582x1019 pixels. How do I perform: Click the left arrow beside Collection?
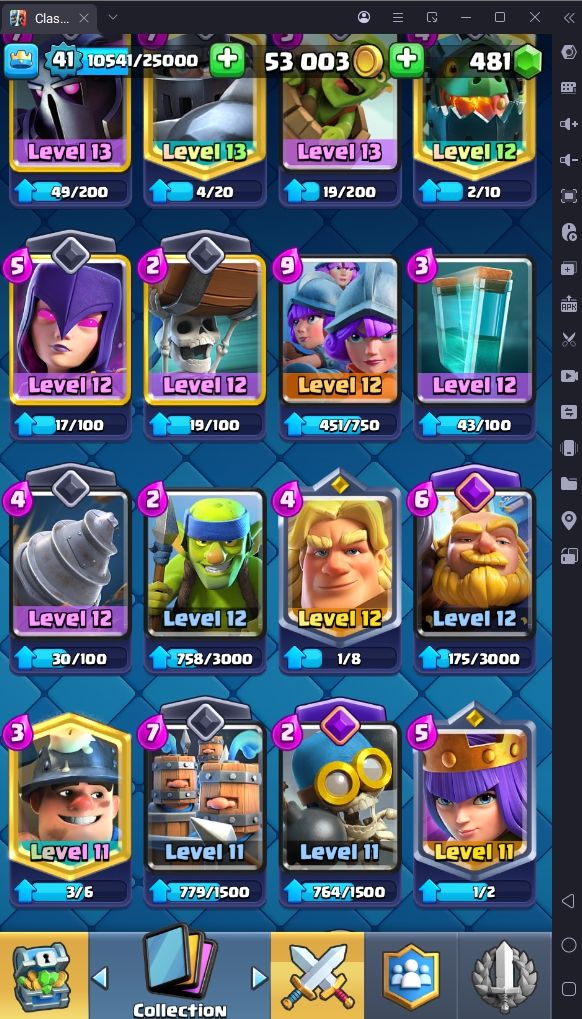point(99,977)
